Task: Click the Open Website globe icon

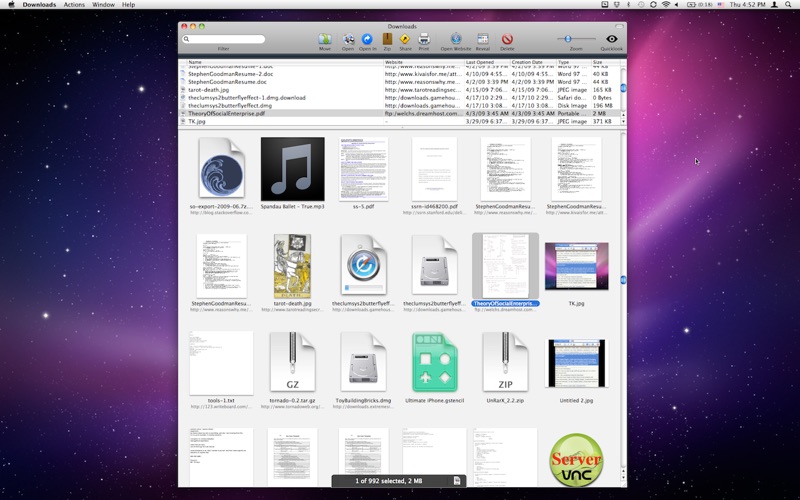Action: 456,39
